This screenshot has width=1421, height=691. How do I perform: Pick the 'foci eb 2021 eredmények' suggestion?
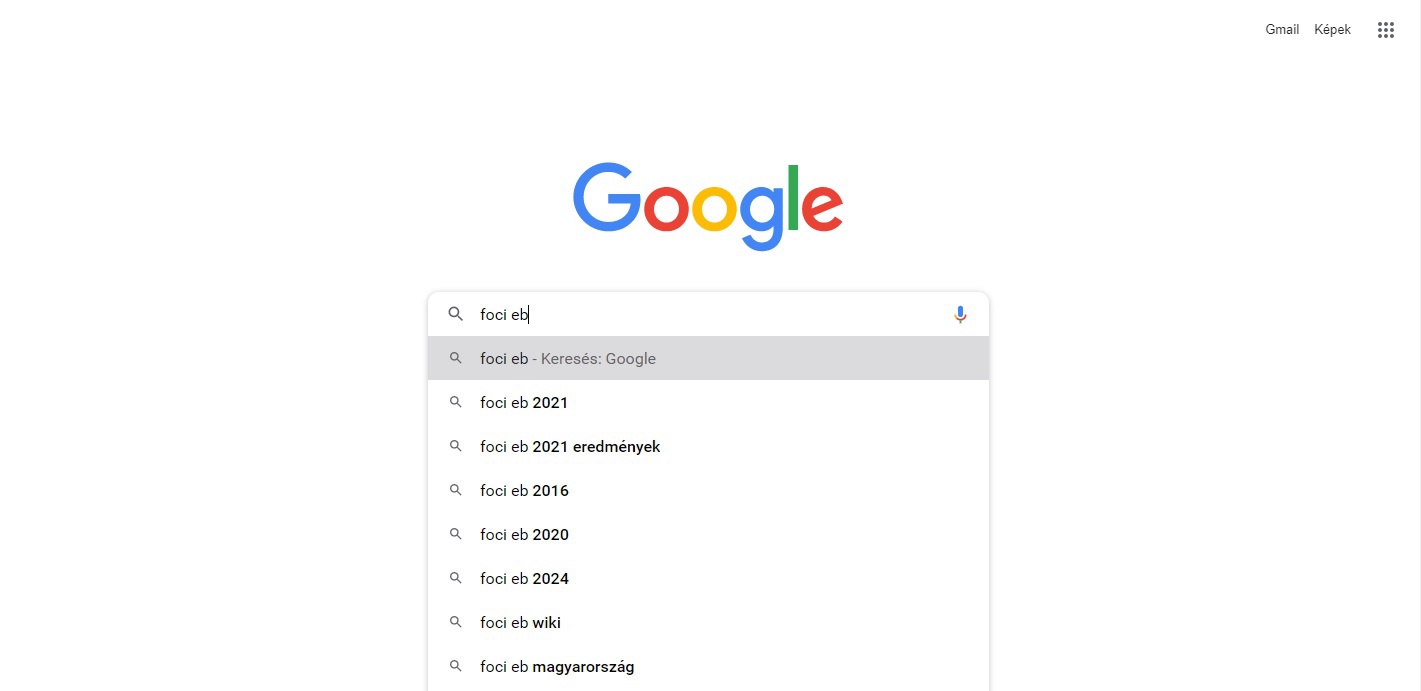coord(708,446)
